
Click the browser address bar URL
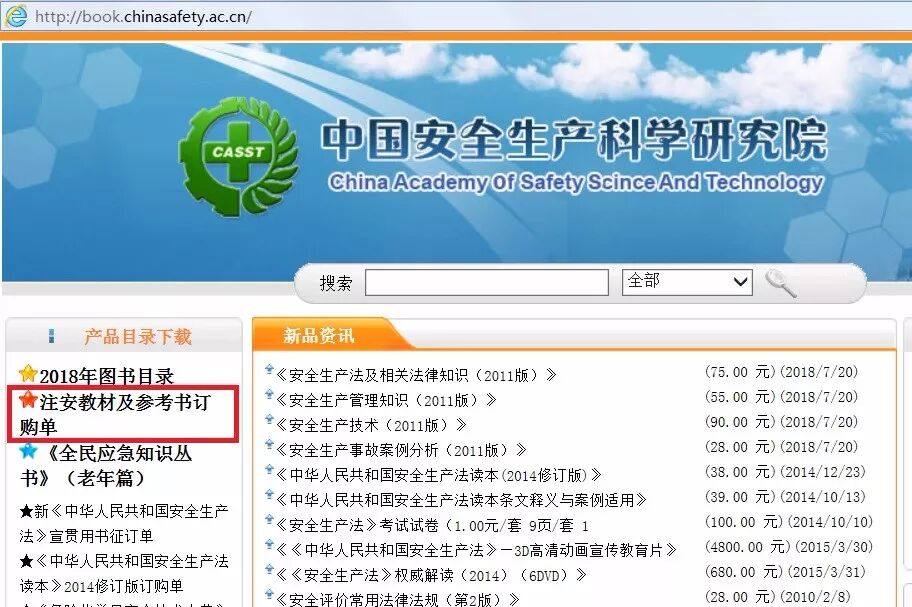(x=143, y=16)
